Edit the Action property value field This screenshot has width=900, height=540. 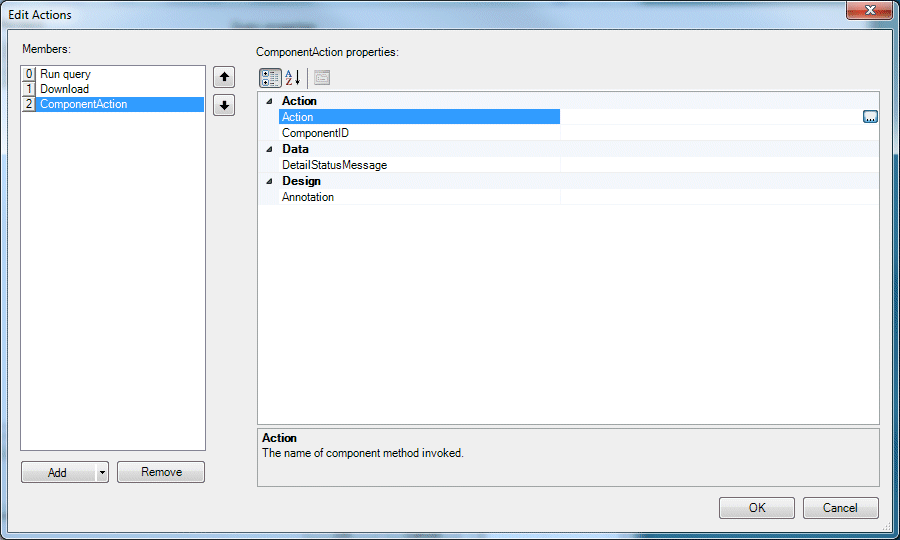coord(711,117)
